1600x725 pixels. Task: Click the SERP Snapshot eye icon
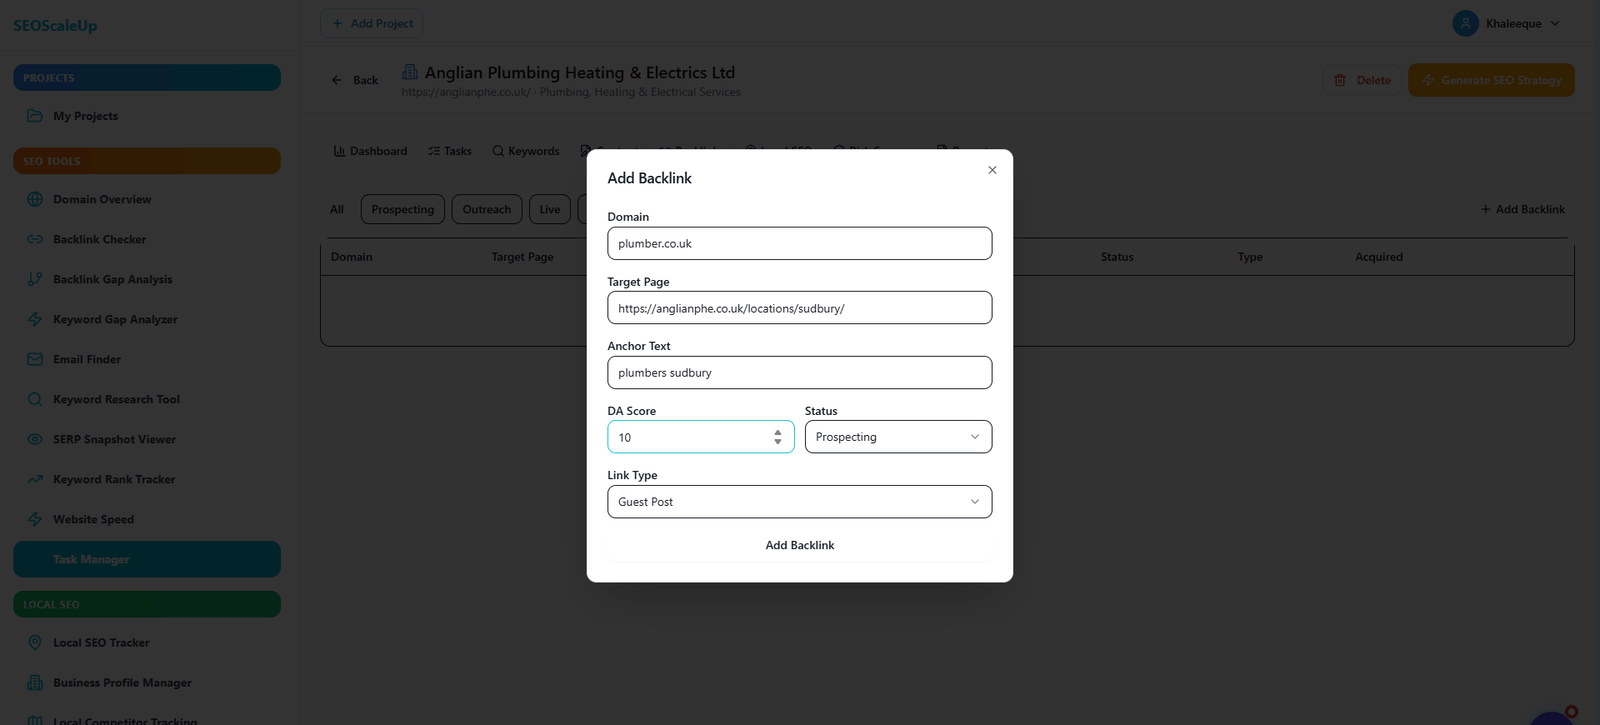[35, 439]
